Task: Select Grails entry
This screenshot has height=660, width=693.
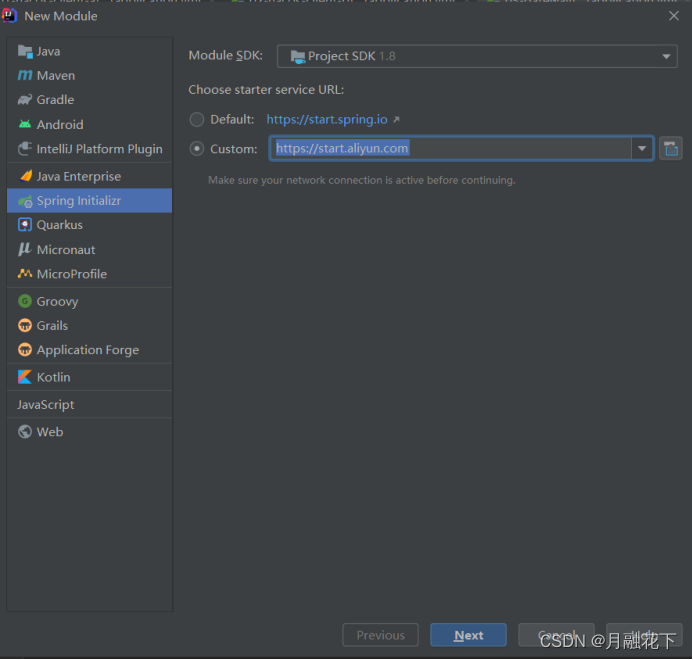Action: pyautogui.click(x=90, y=326)
